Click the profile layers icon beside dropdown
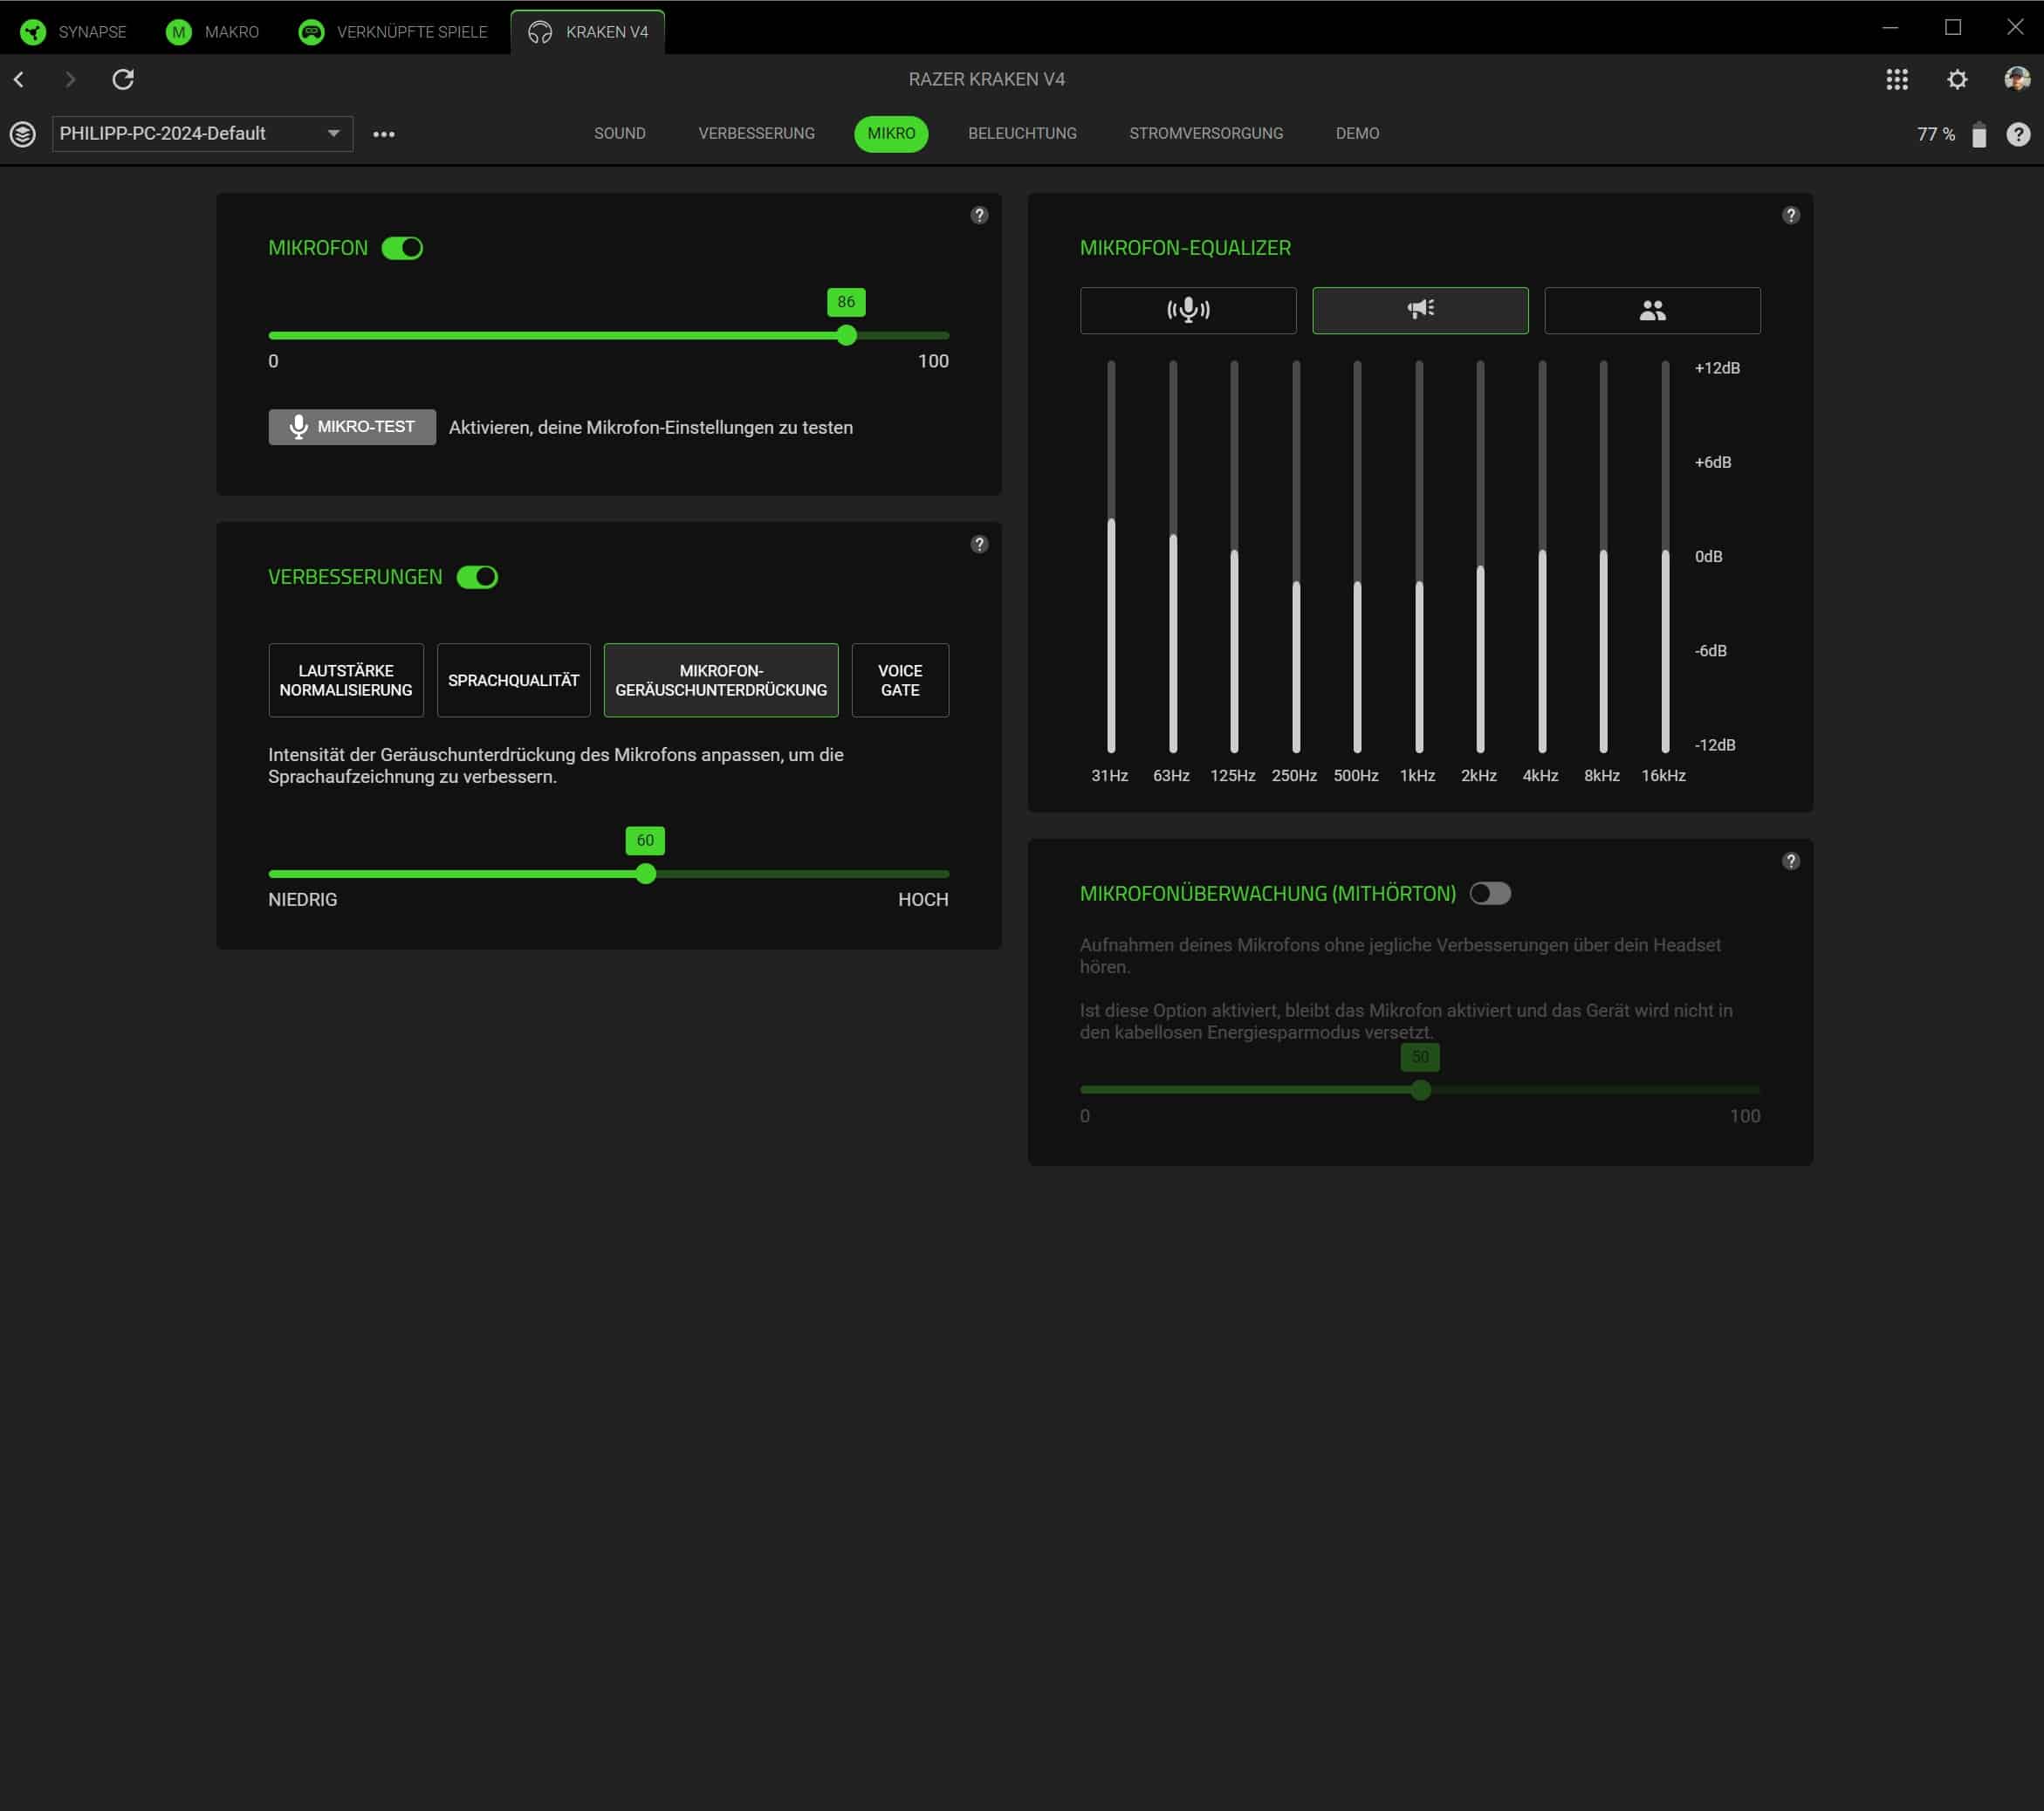 coord(23,134)
